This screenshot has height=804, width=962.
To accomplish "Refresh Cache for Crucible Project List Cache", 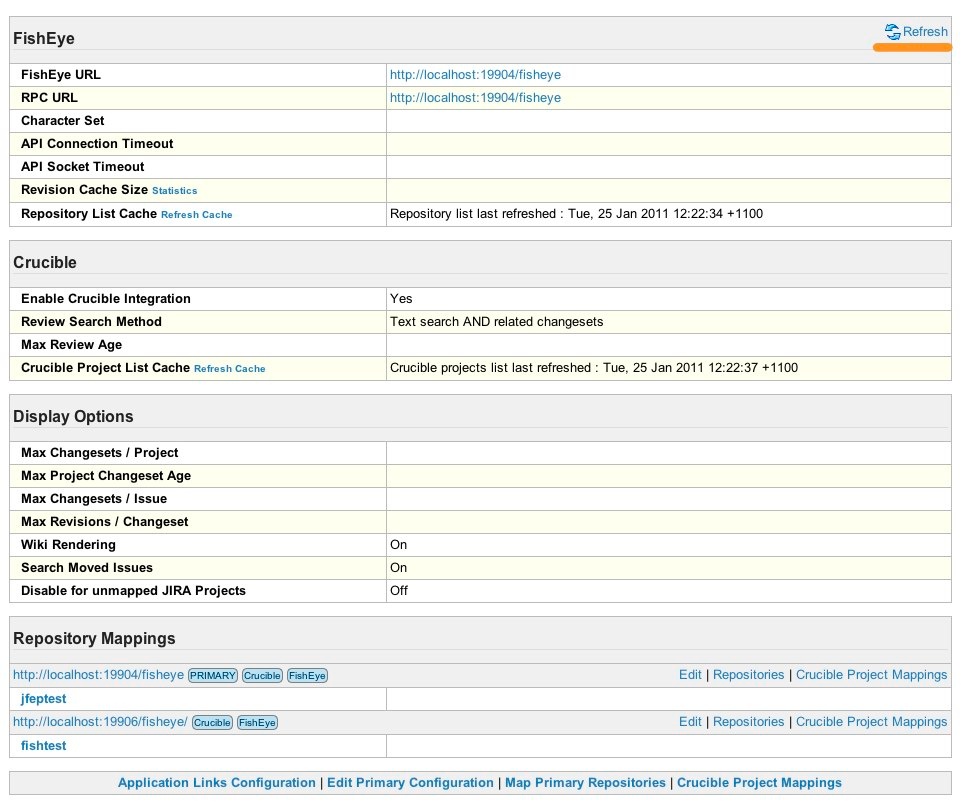I will pyautogui.click(x=229, y=369).
